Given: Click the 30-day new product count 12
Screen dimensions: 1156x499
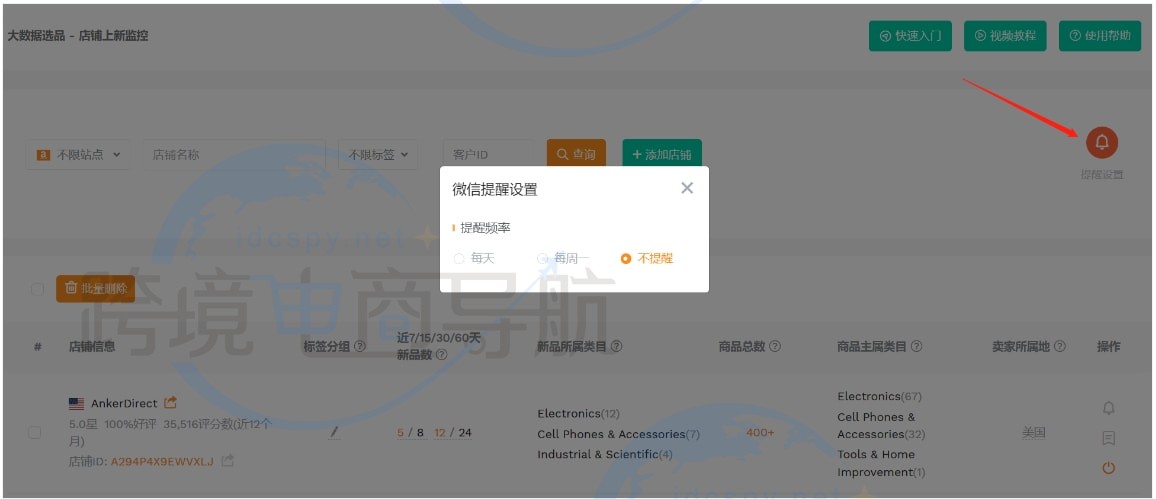Looking at the screenshot, I should pyautogui.click(x=440, y=433).
